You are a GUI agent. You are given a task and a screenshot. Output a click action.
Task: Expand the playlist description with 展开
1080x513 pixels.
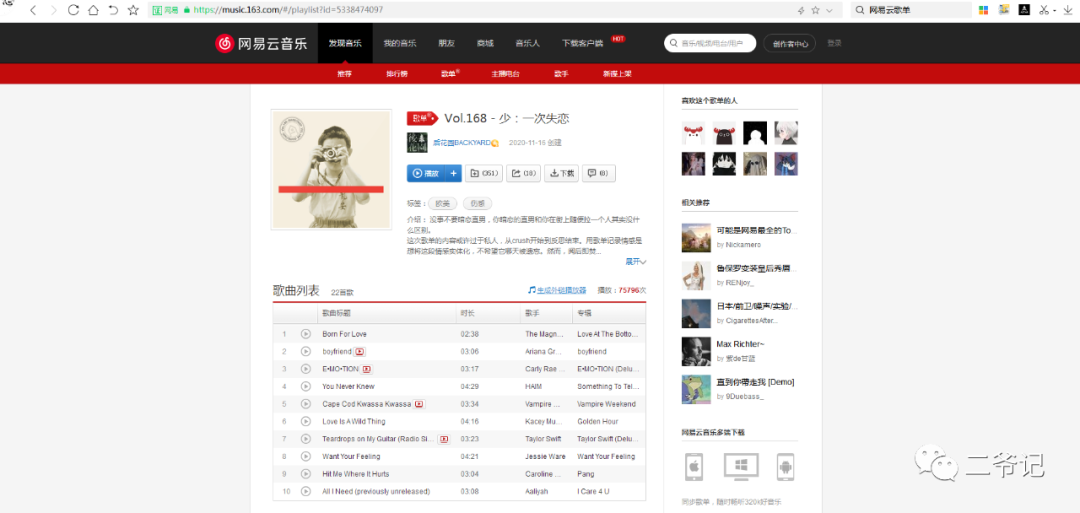click(636, 262)
